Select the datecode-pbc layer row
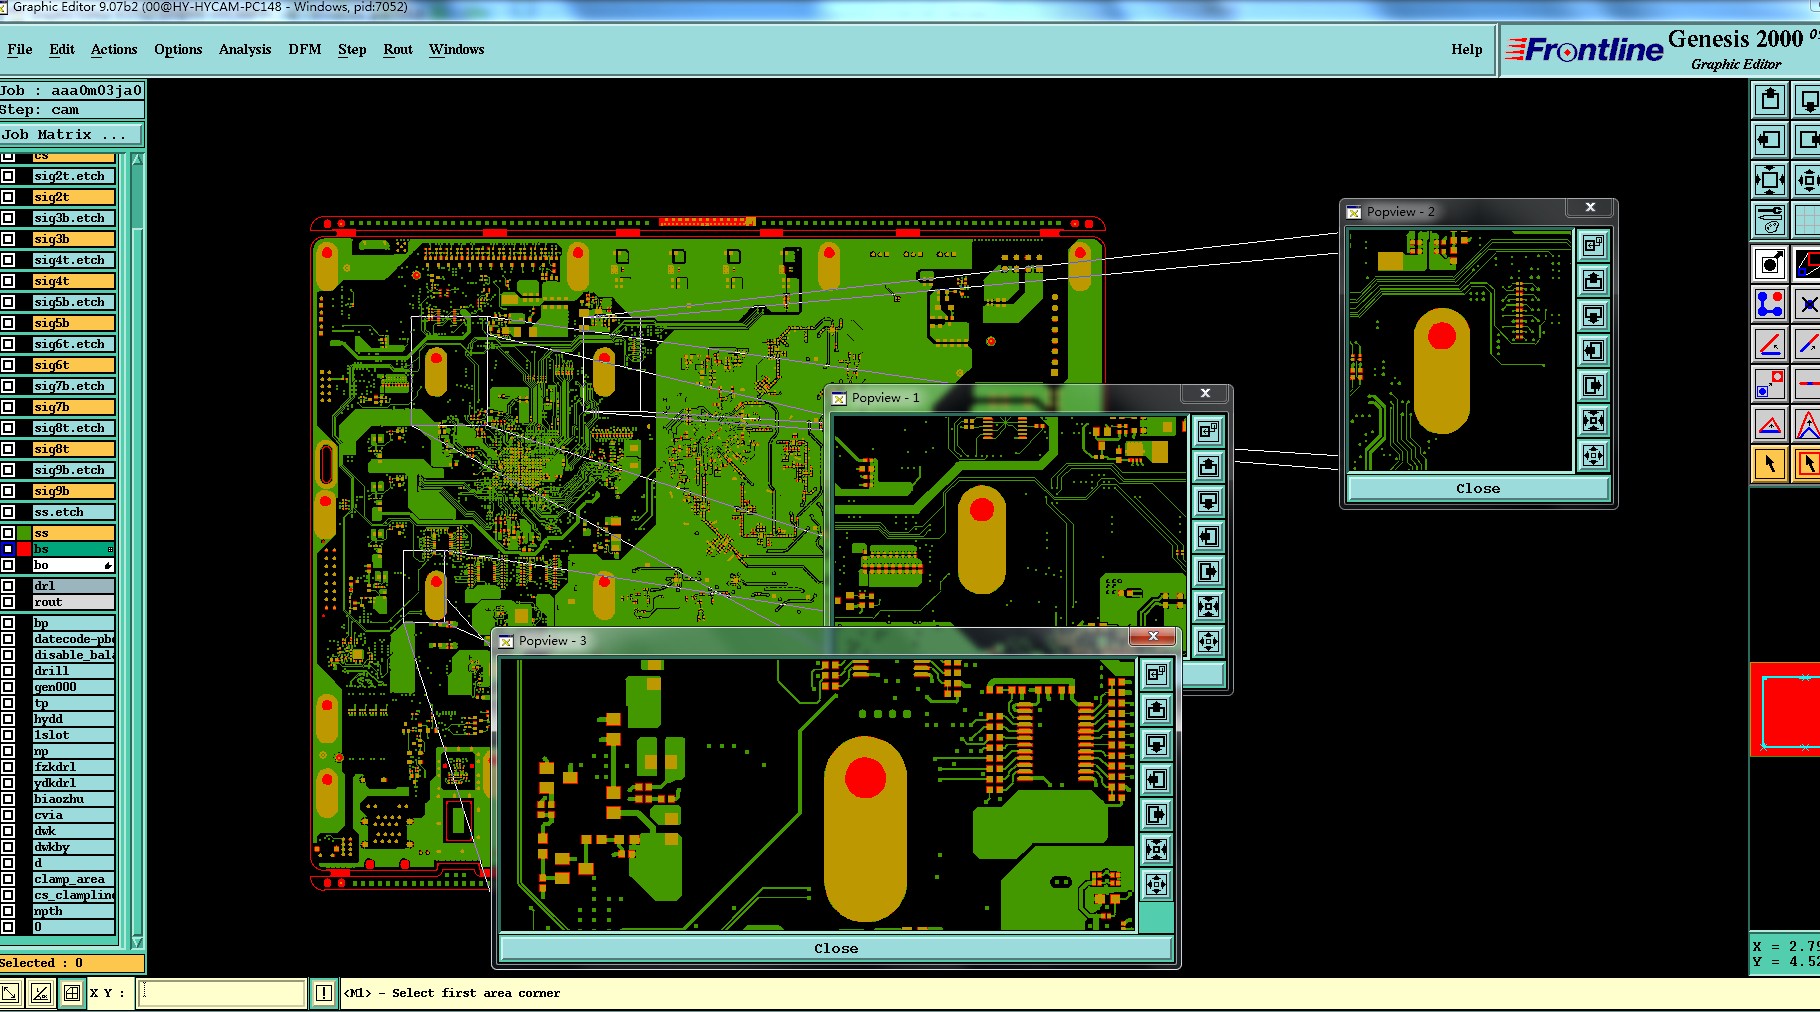Image resolution: width=1820 pixels, height=1012 pixels. click(73, 639)
